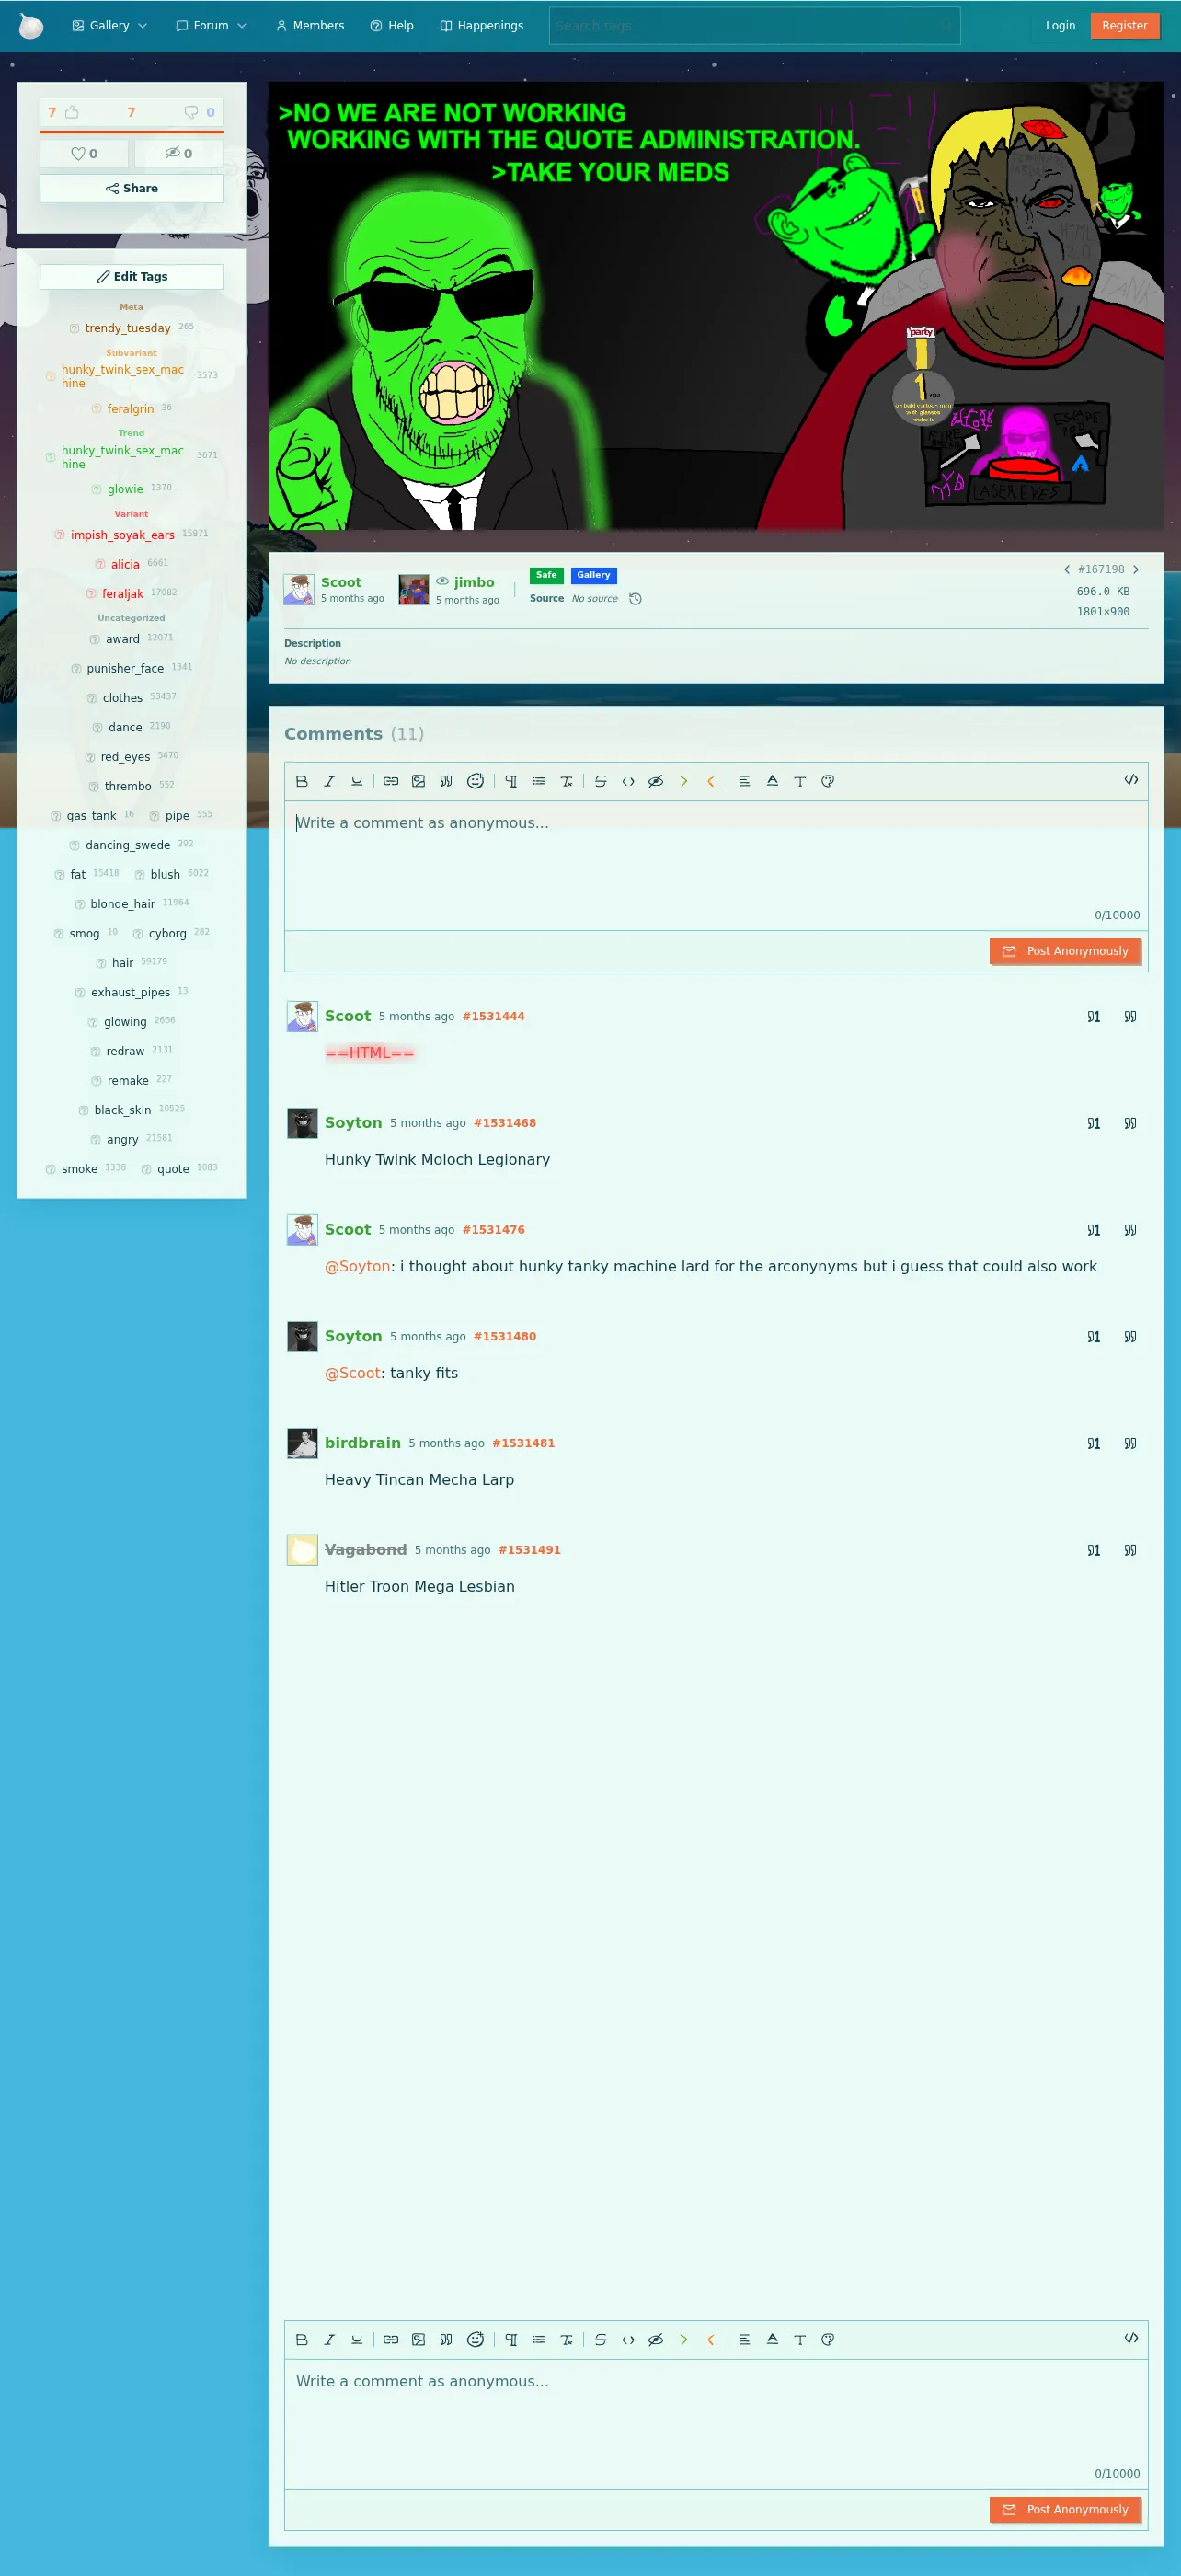Open the Happenings page
The height and width of the screenshot is (2576, 1181).
[482, 26]
